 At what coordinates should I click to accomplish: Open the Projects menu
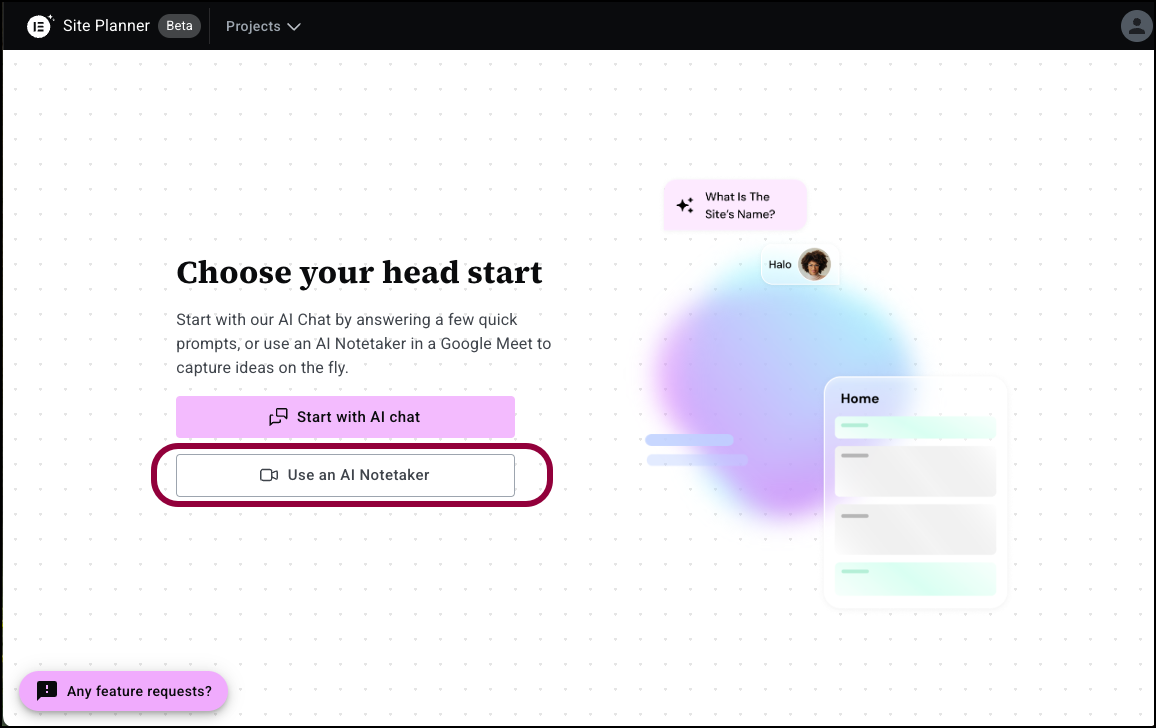pyautogui.click(x=262, y=27)
